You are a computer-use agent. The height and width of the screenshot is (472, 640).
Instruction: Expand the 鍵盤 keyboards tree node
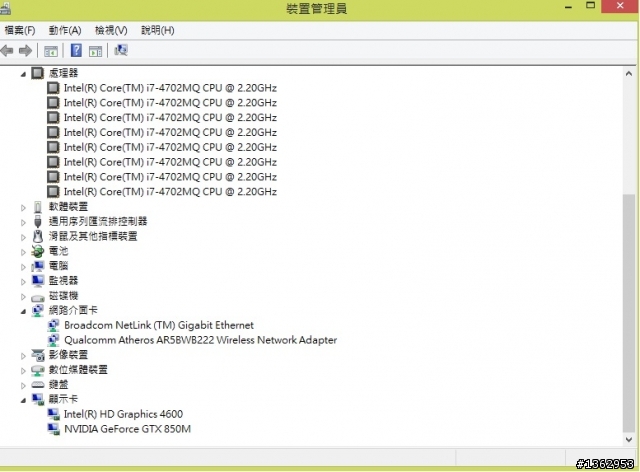(23, 385)
